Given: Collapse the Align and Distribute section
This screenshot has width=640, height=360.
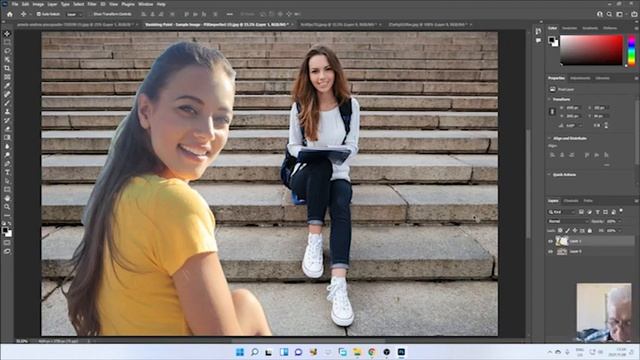Looking at the screenshot, I should (x=549, y=138).
